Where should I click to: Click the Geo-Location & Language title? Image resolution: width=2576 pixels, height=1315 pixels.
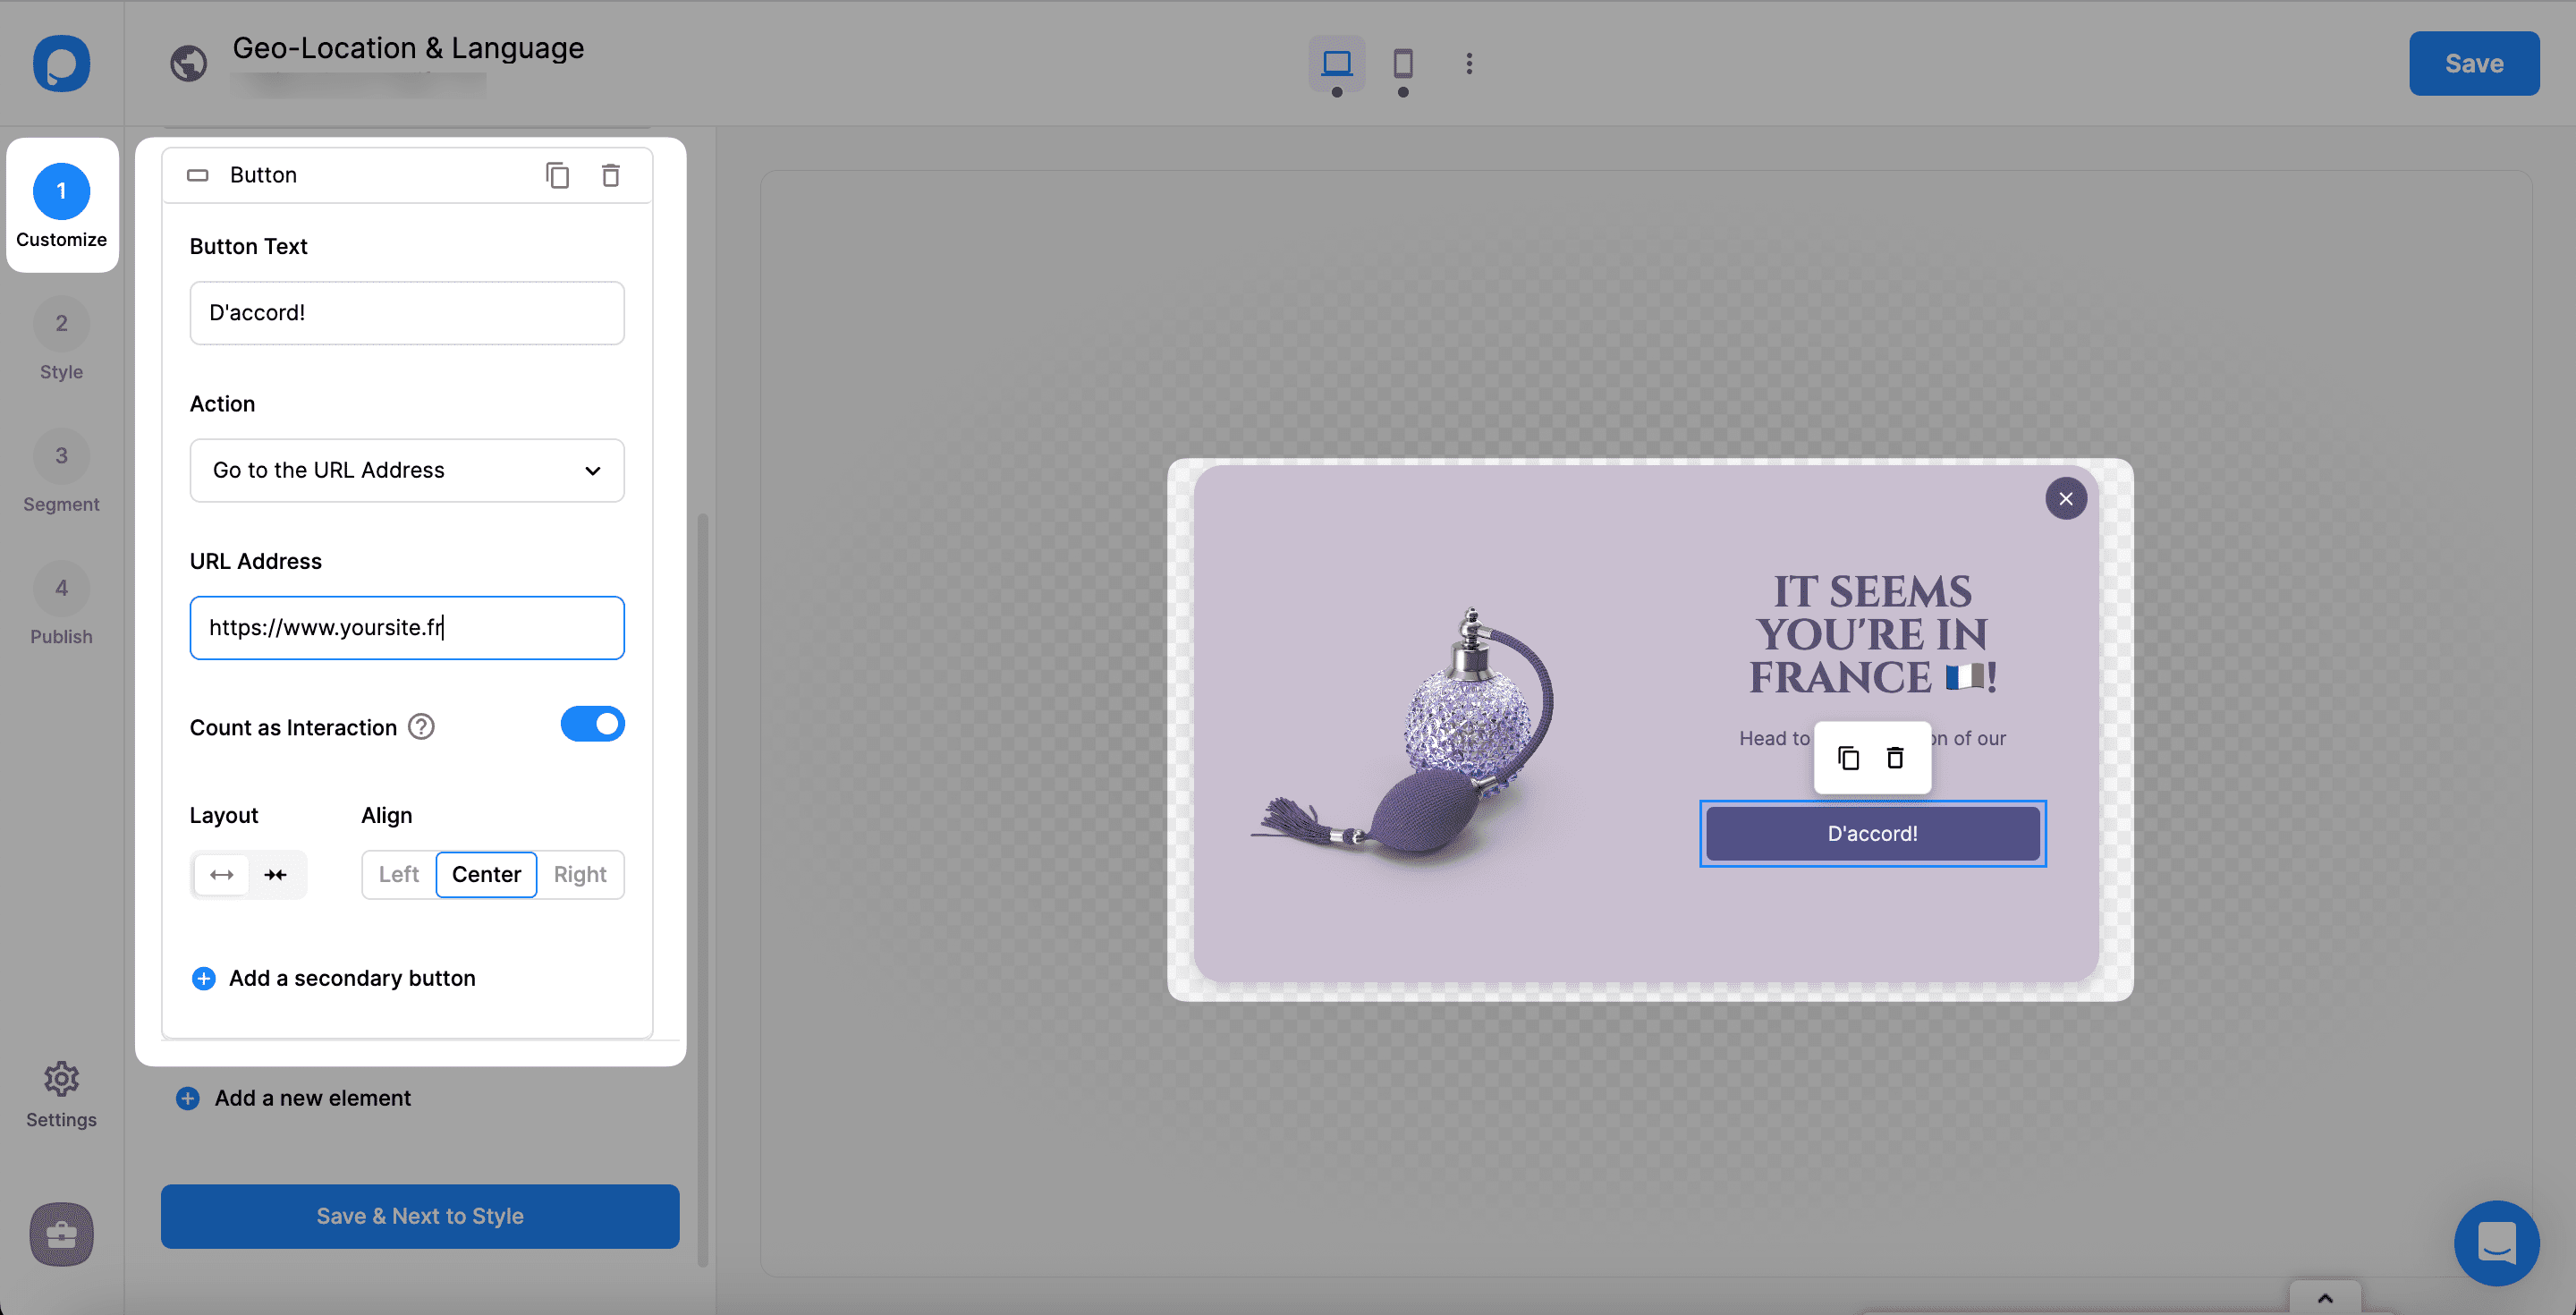tap(408, 48)
